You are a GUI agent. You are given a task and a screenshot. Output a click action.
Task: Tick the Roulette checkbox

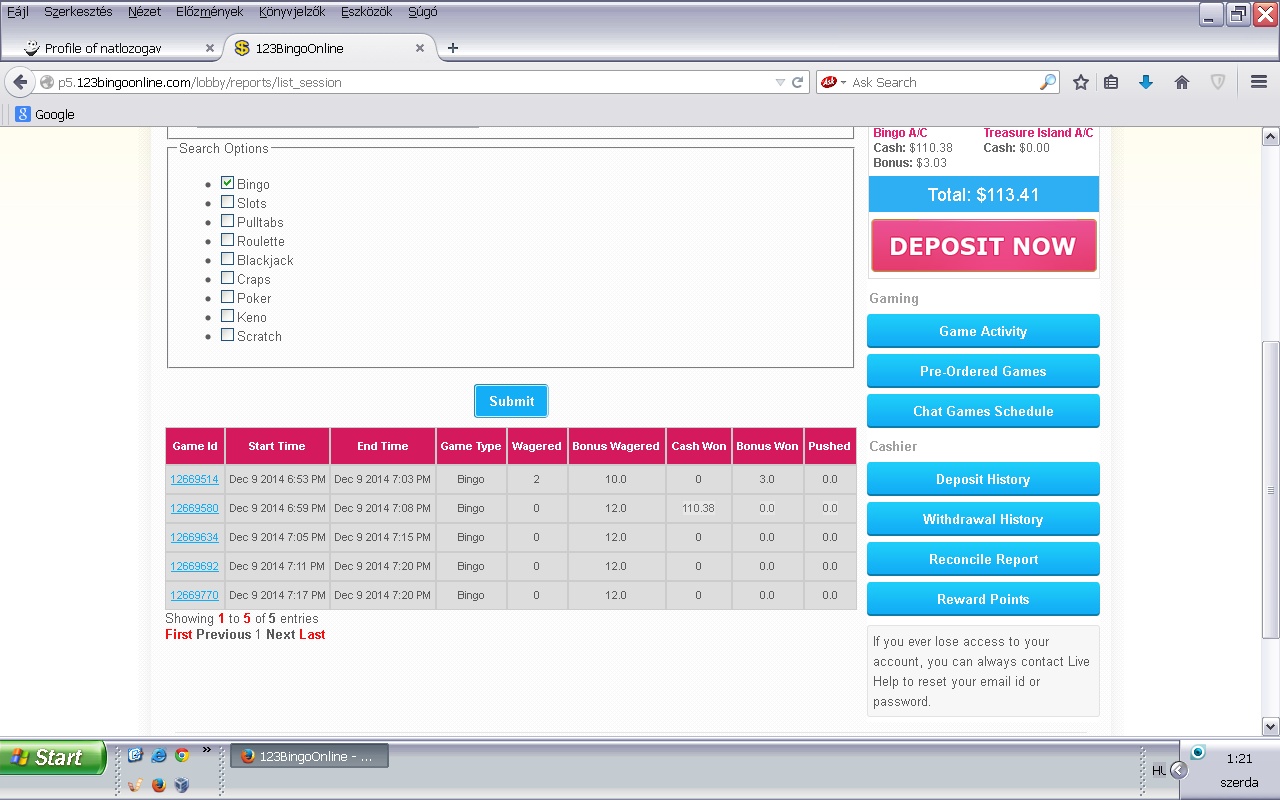coord(228,240)
